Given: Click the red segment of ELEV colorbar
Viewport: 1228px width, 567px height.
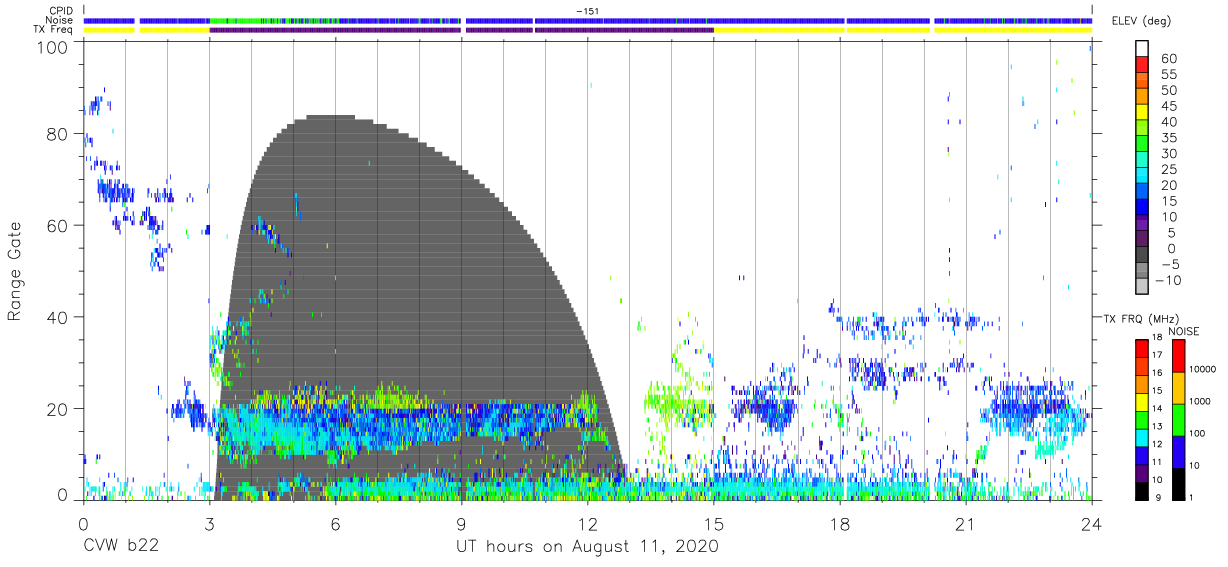Looking at the screenshot, I should 1141,65.
